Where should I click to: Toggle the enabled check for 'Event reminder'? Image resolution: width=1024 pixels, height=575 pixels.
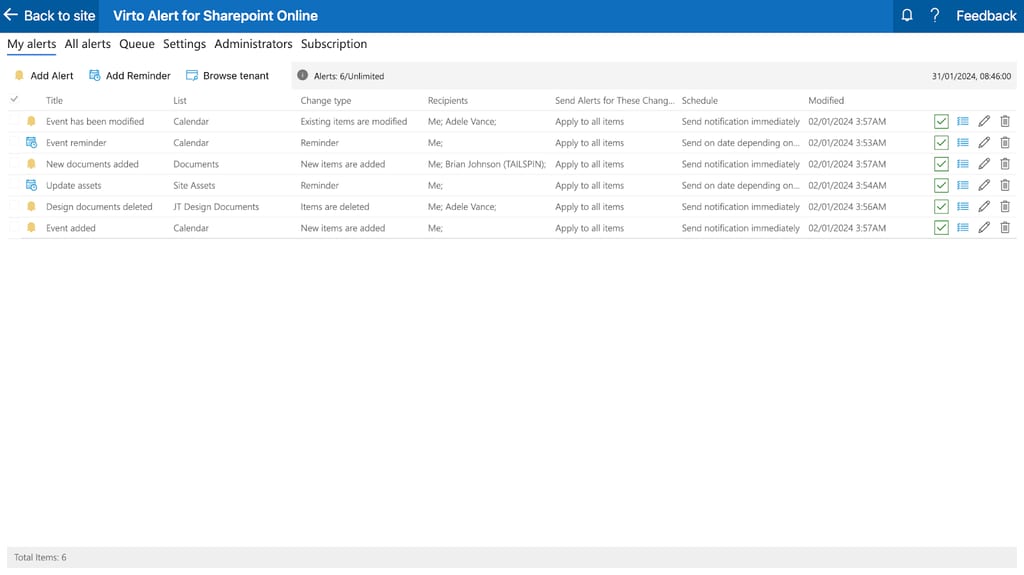(x=941, y=142)
